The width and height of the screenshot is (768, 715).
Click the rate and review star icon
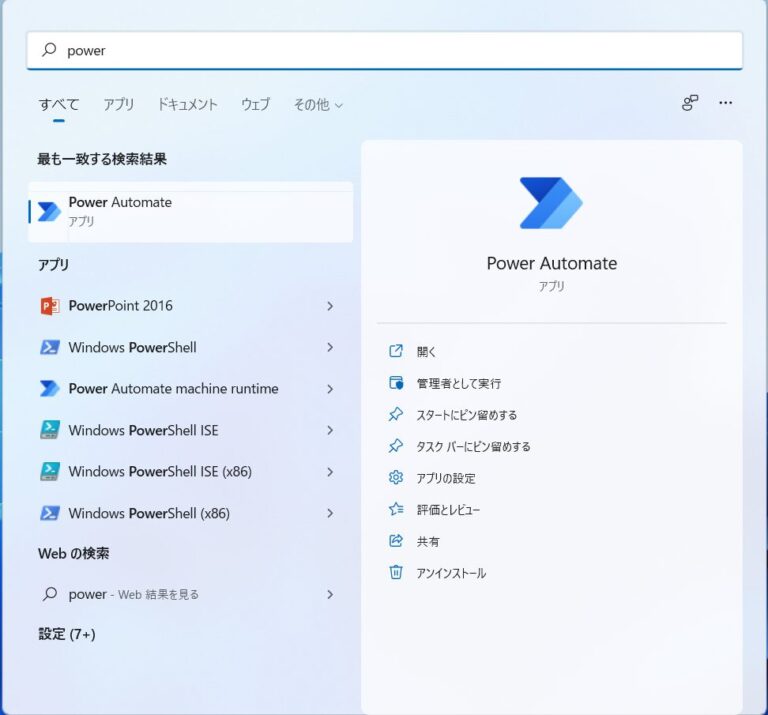point(396,509)
